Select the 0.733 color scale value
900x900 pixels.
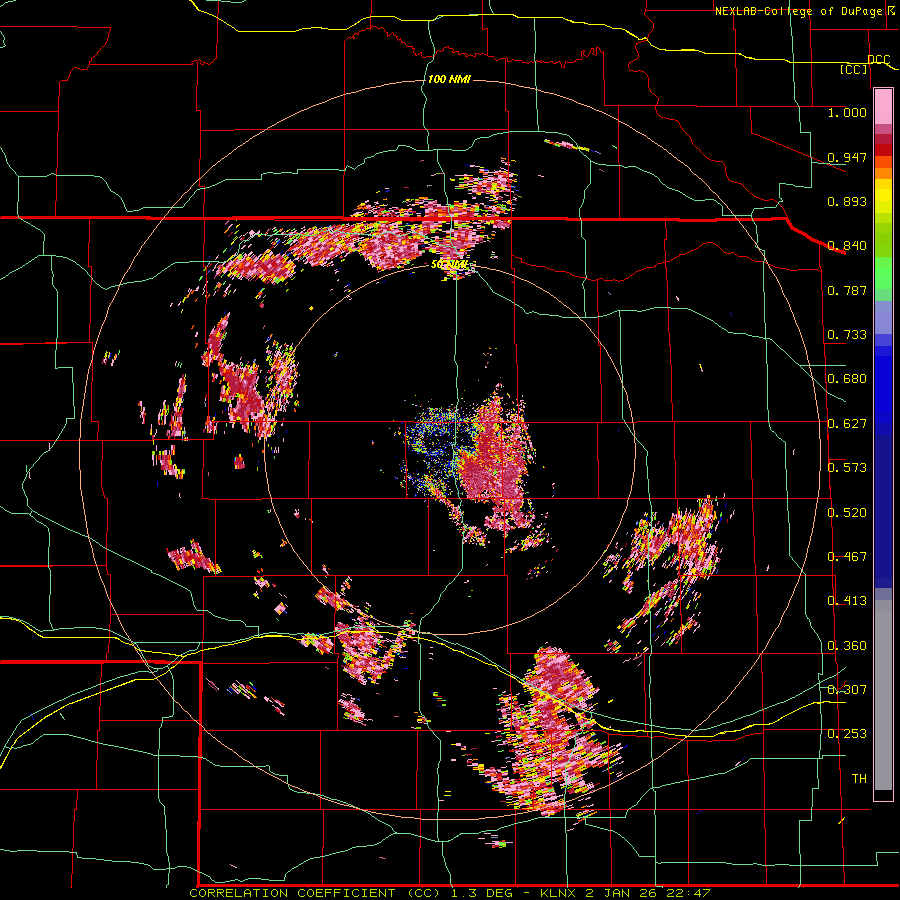point(847,335)
